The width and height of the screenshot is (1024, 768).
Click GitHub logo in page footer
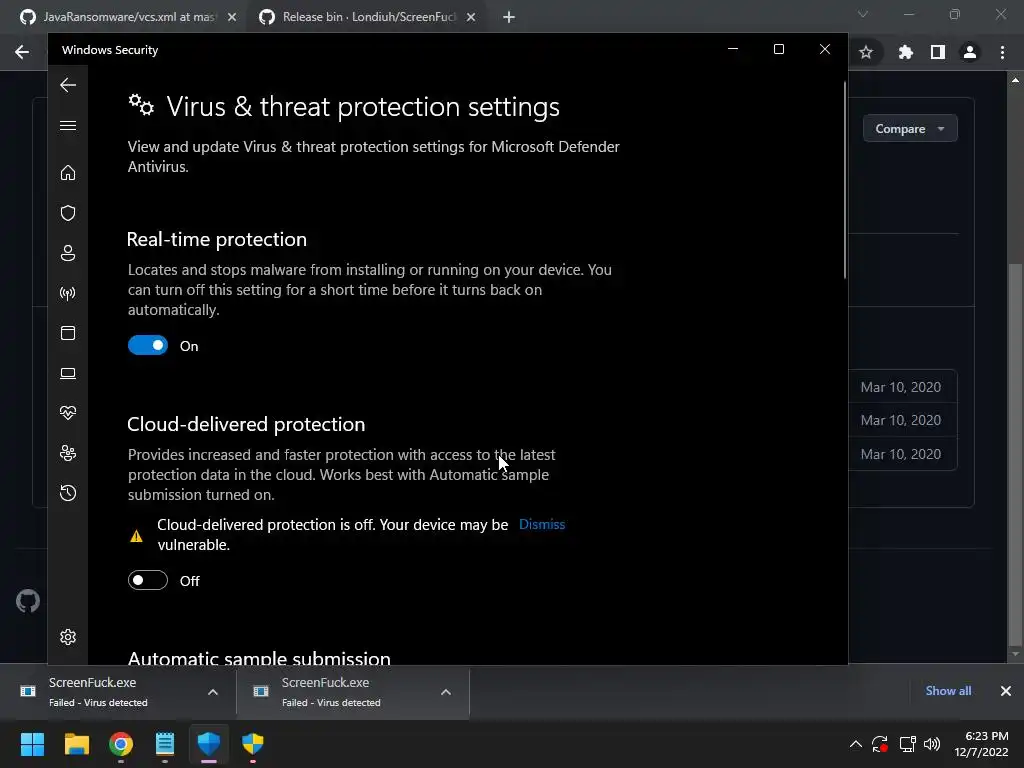[27, 601]
